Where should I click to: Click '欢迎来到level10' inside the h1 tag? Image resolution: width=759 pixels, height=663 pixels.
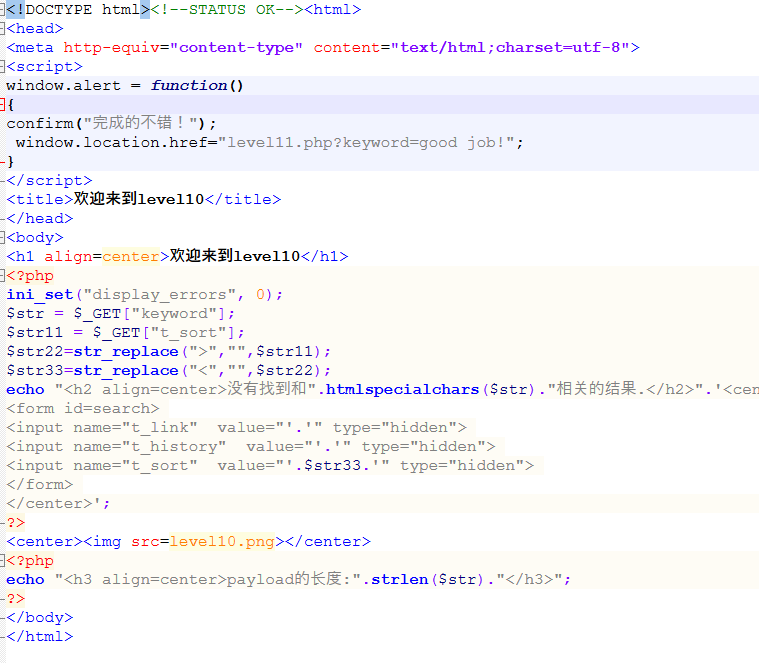click(235, 256)
